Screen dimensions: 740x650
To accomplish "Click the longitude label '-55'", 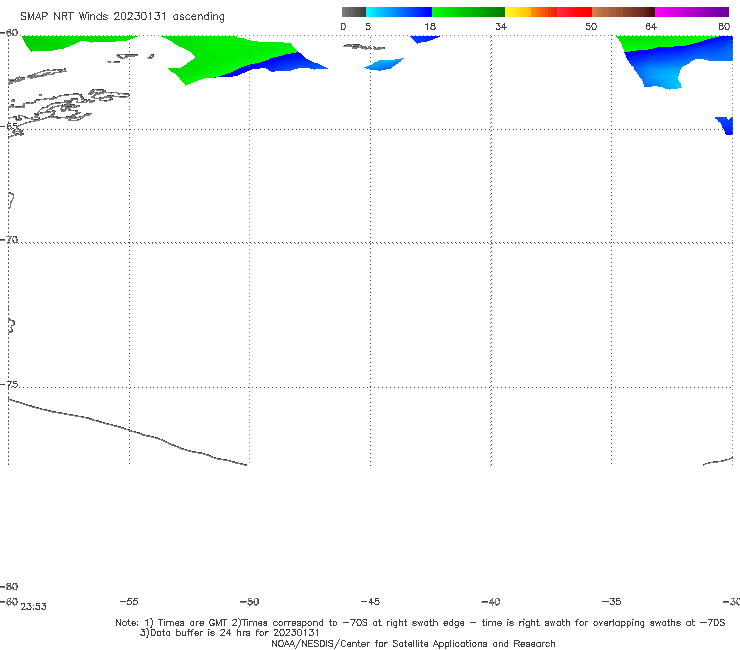I will [x=129, y=601].
